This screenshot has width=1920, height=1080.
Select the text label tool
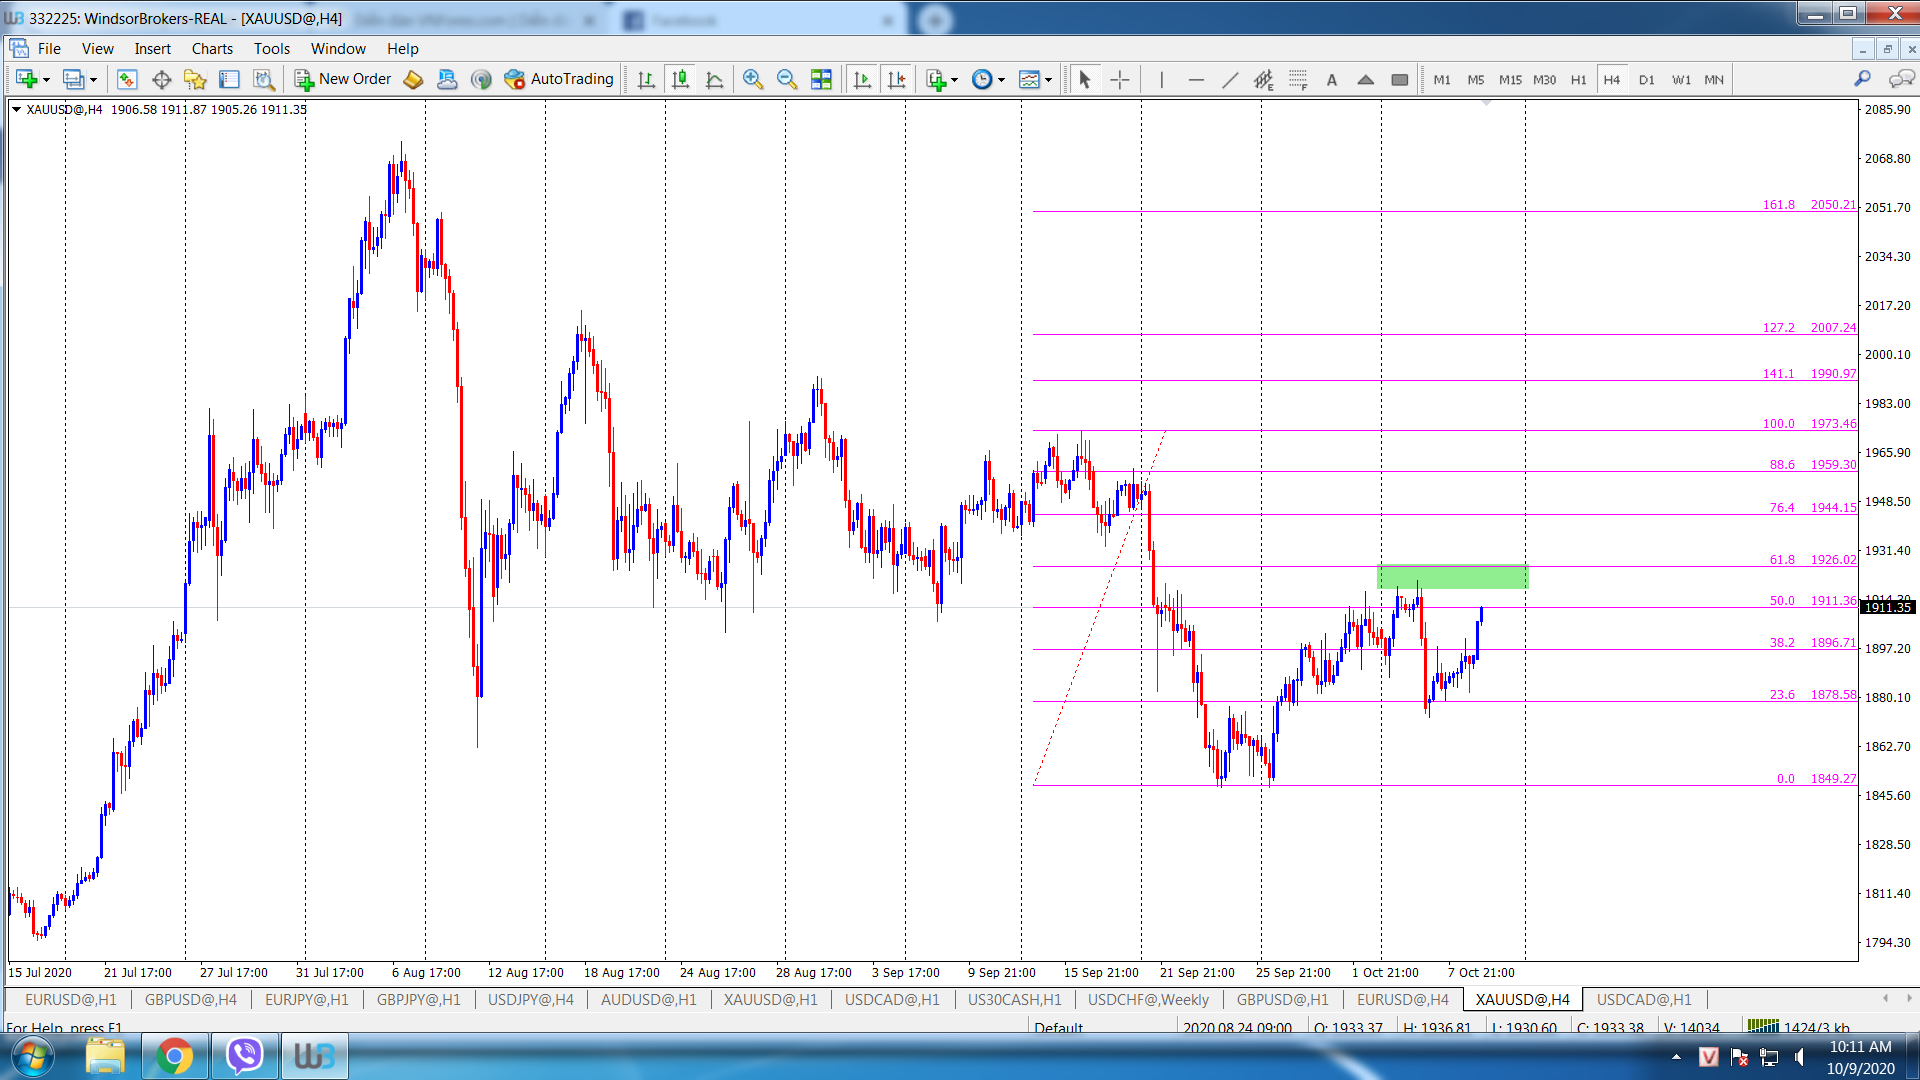click(x=1332, y=79)
